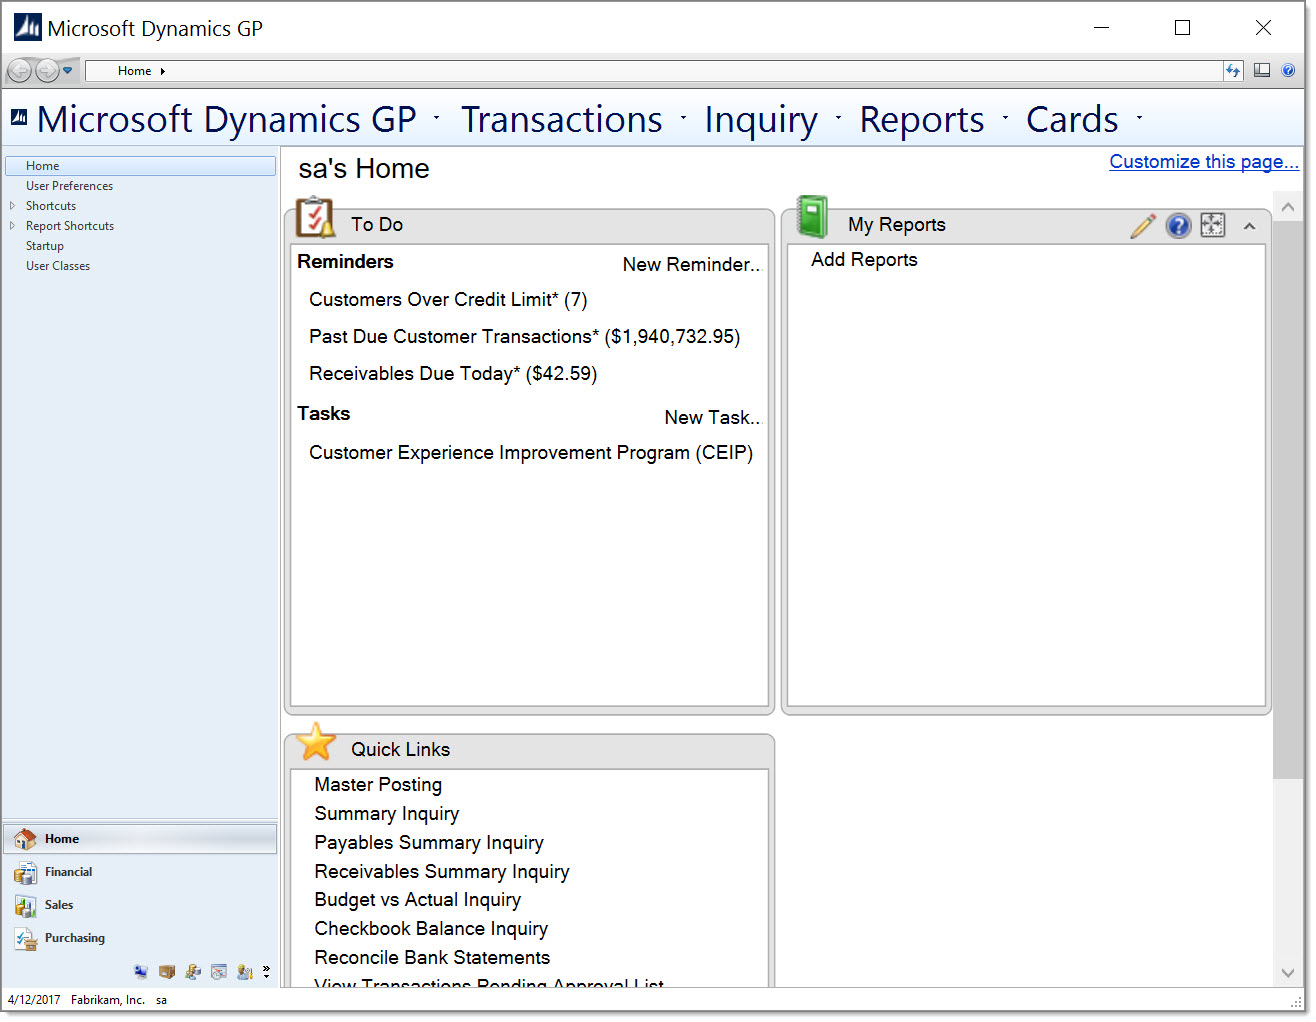Click the breadcrumb arrow after Home

pos(162,71)
